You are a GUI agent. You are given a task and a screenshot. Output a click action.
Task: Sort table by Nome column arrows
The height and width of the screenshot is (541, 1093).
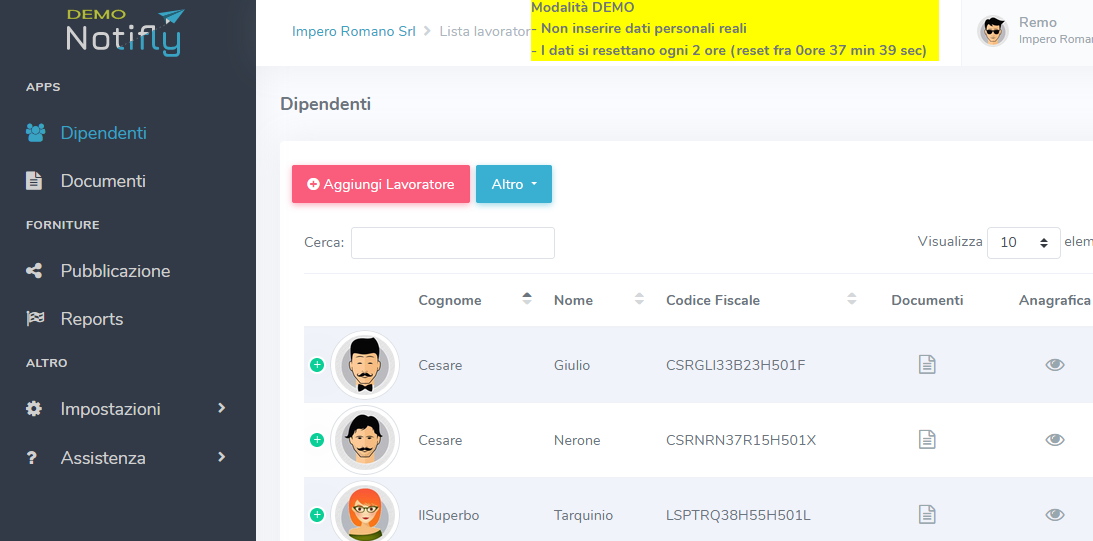[639, 299]
